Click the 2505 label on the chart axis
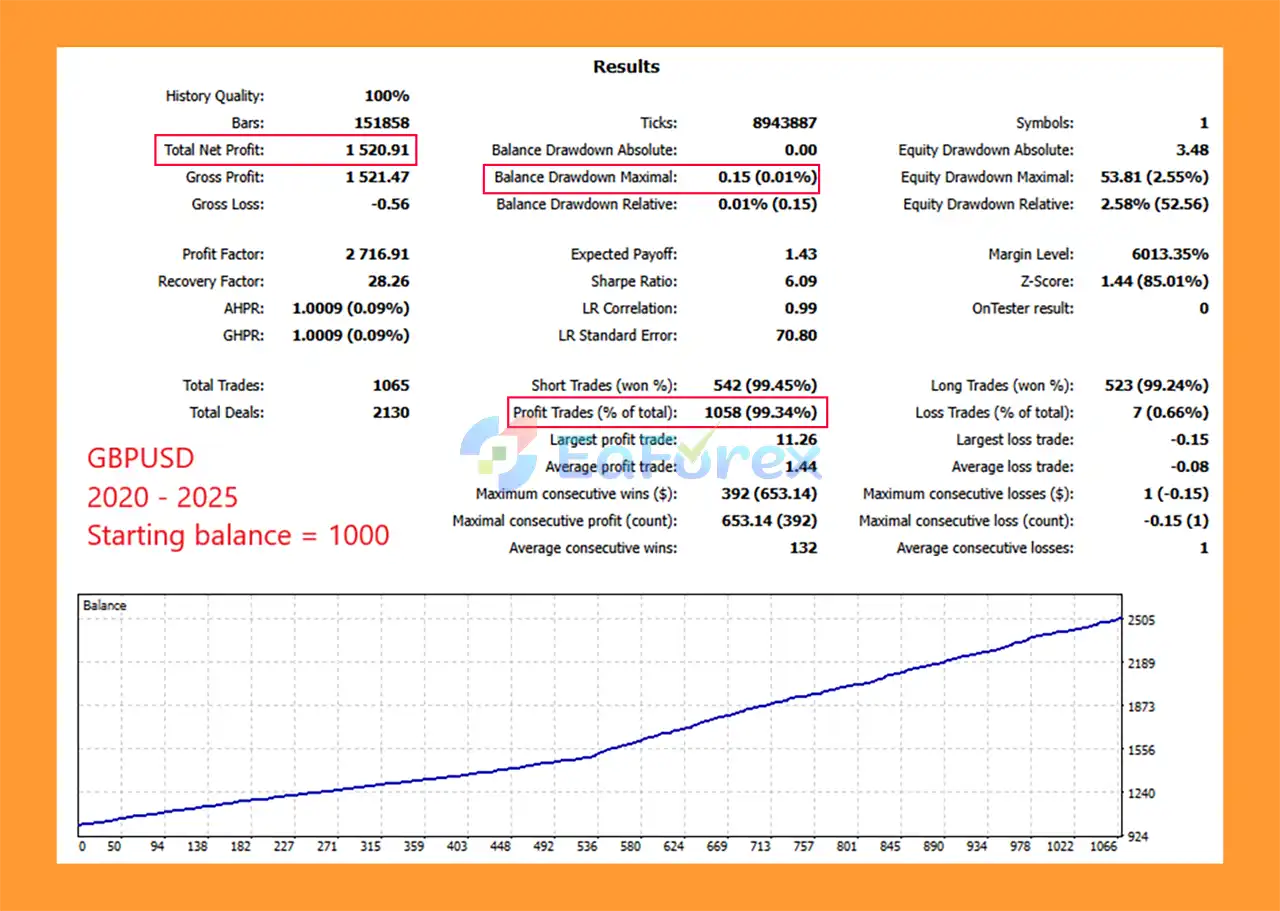This screenshot has height=911, width=1280. pyautogui.click(x=1141, y=620)
